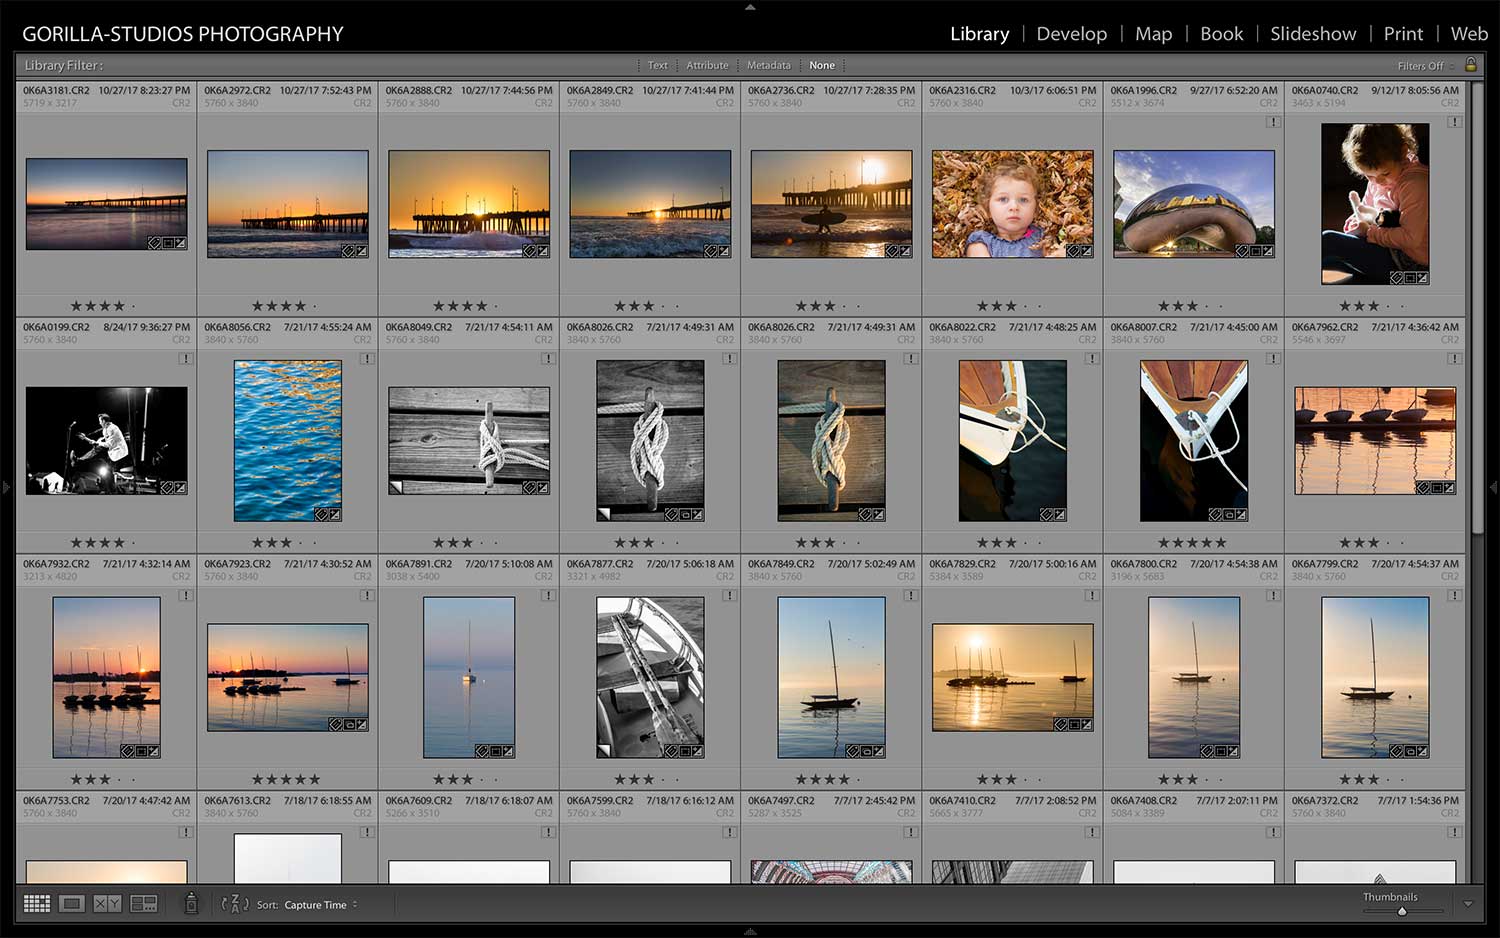
Task: Enable the Attribute library filter
Action: coord(707,65)
